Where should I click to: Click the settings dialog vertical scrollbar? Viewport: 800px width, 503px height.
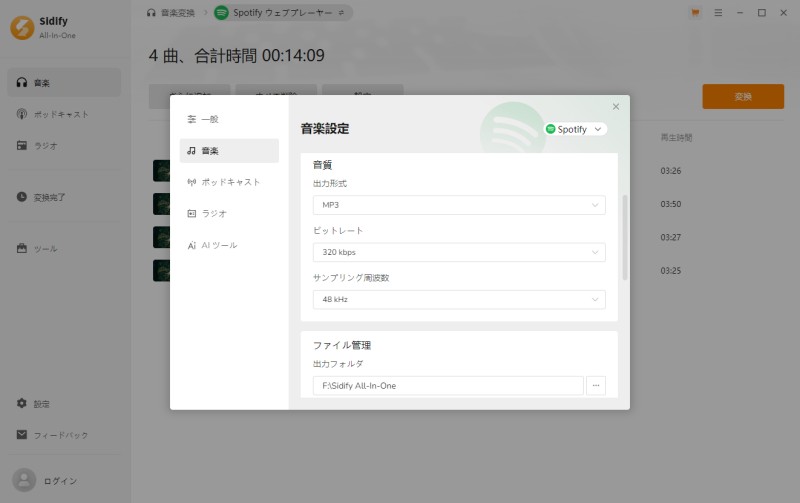[x=624, y=237]
